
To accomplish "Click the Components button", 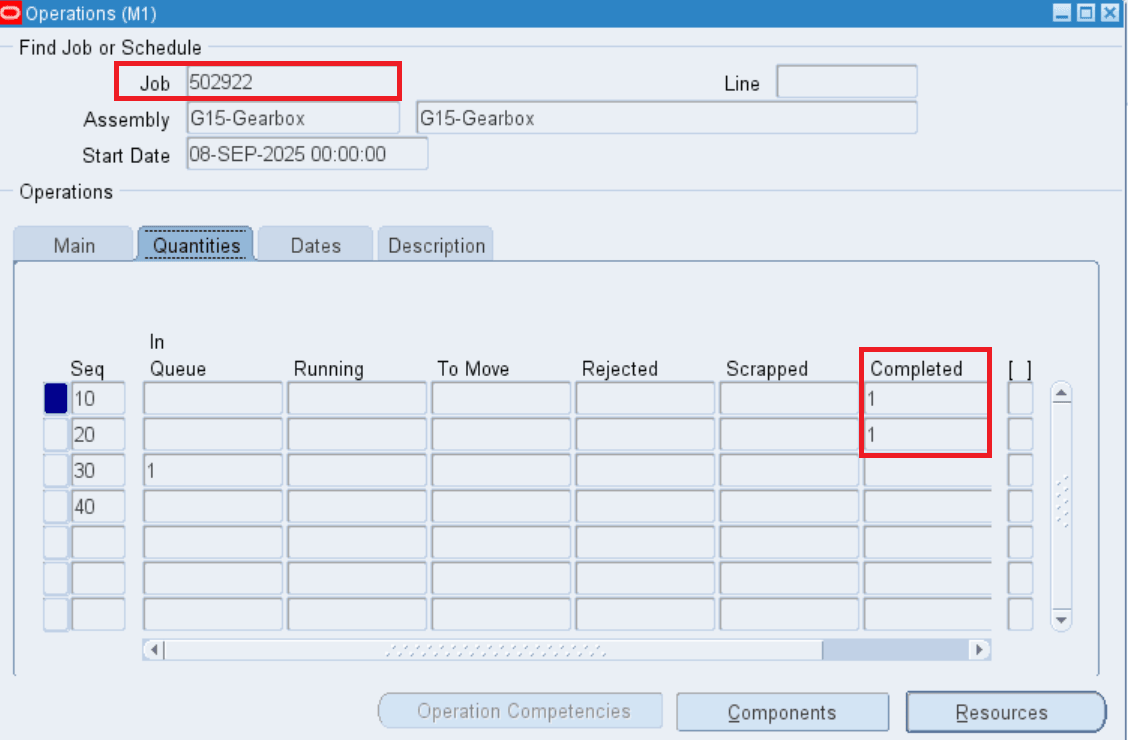I will tap(782, 712).
